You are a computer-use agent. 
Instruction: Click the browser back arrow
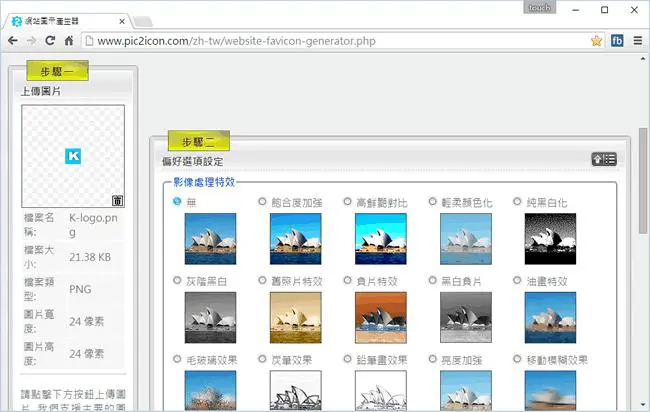pos(13,41)
